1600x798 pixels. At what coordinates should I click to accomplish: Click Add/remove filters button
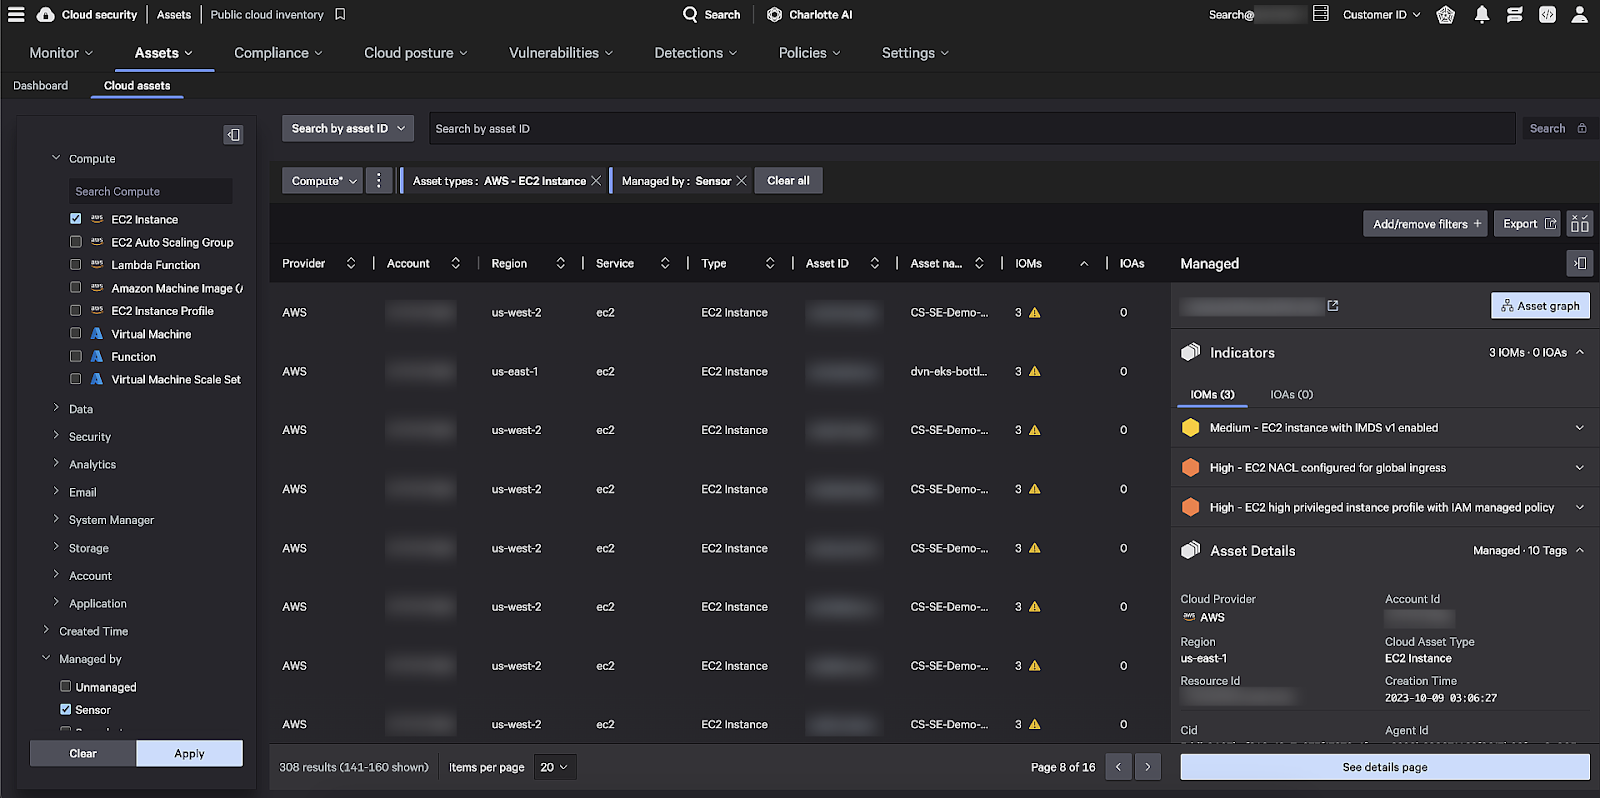(x=1426, y=224)
